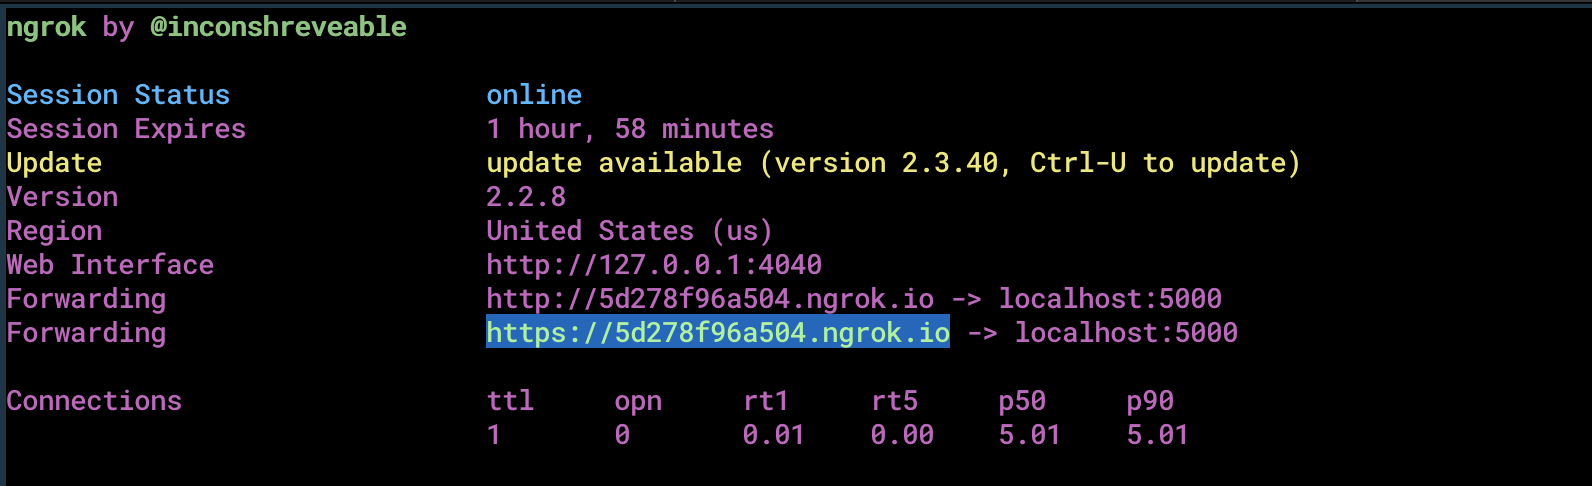This screenshot has width=1592, height=486.
Task: Select the rt1 value '0.01'
Action: click(774, 435)
